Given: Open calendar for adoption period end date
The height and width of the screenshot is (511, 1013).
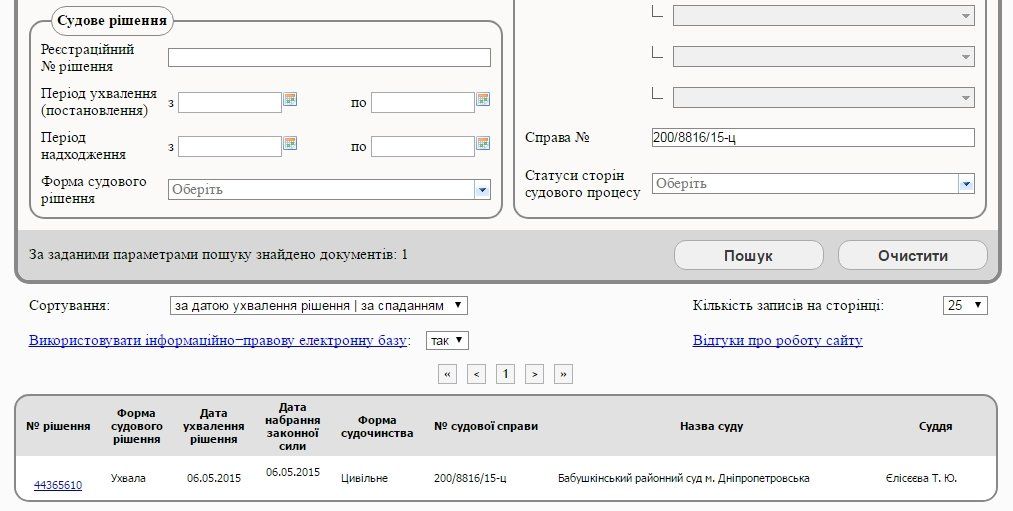Looking at the screenshot, I should pos(483,99).
